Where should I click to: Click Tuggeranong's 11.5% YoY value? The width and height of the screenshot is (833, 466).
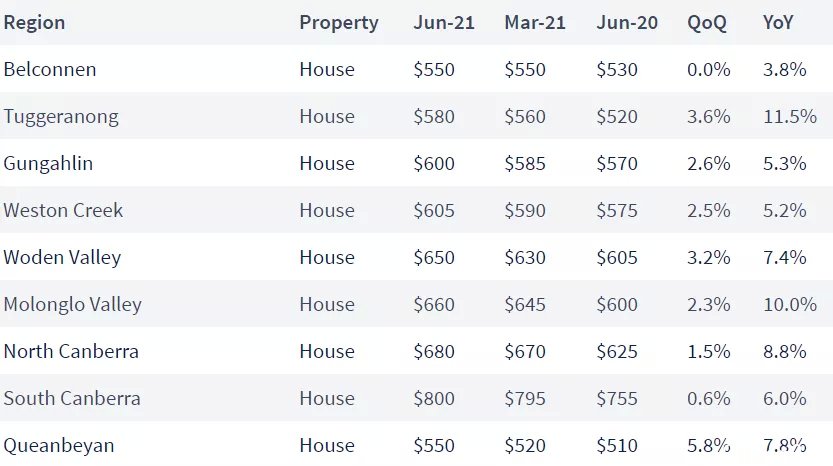point(790,117)
